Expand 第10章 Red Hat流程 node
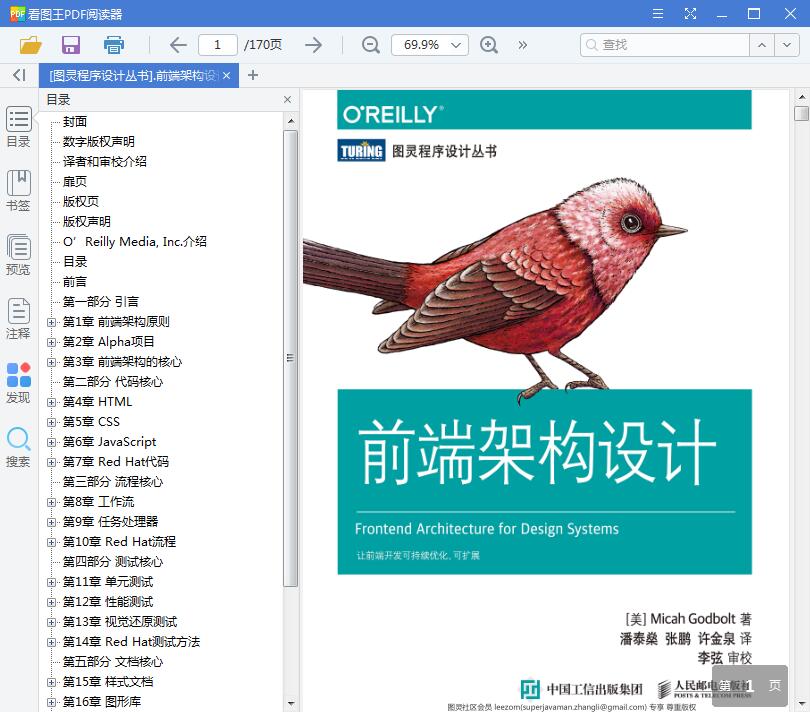Viewport: 810px width, 712px height. click(51, 543)
